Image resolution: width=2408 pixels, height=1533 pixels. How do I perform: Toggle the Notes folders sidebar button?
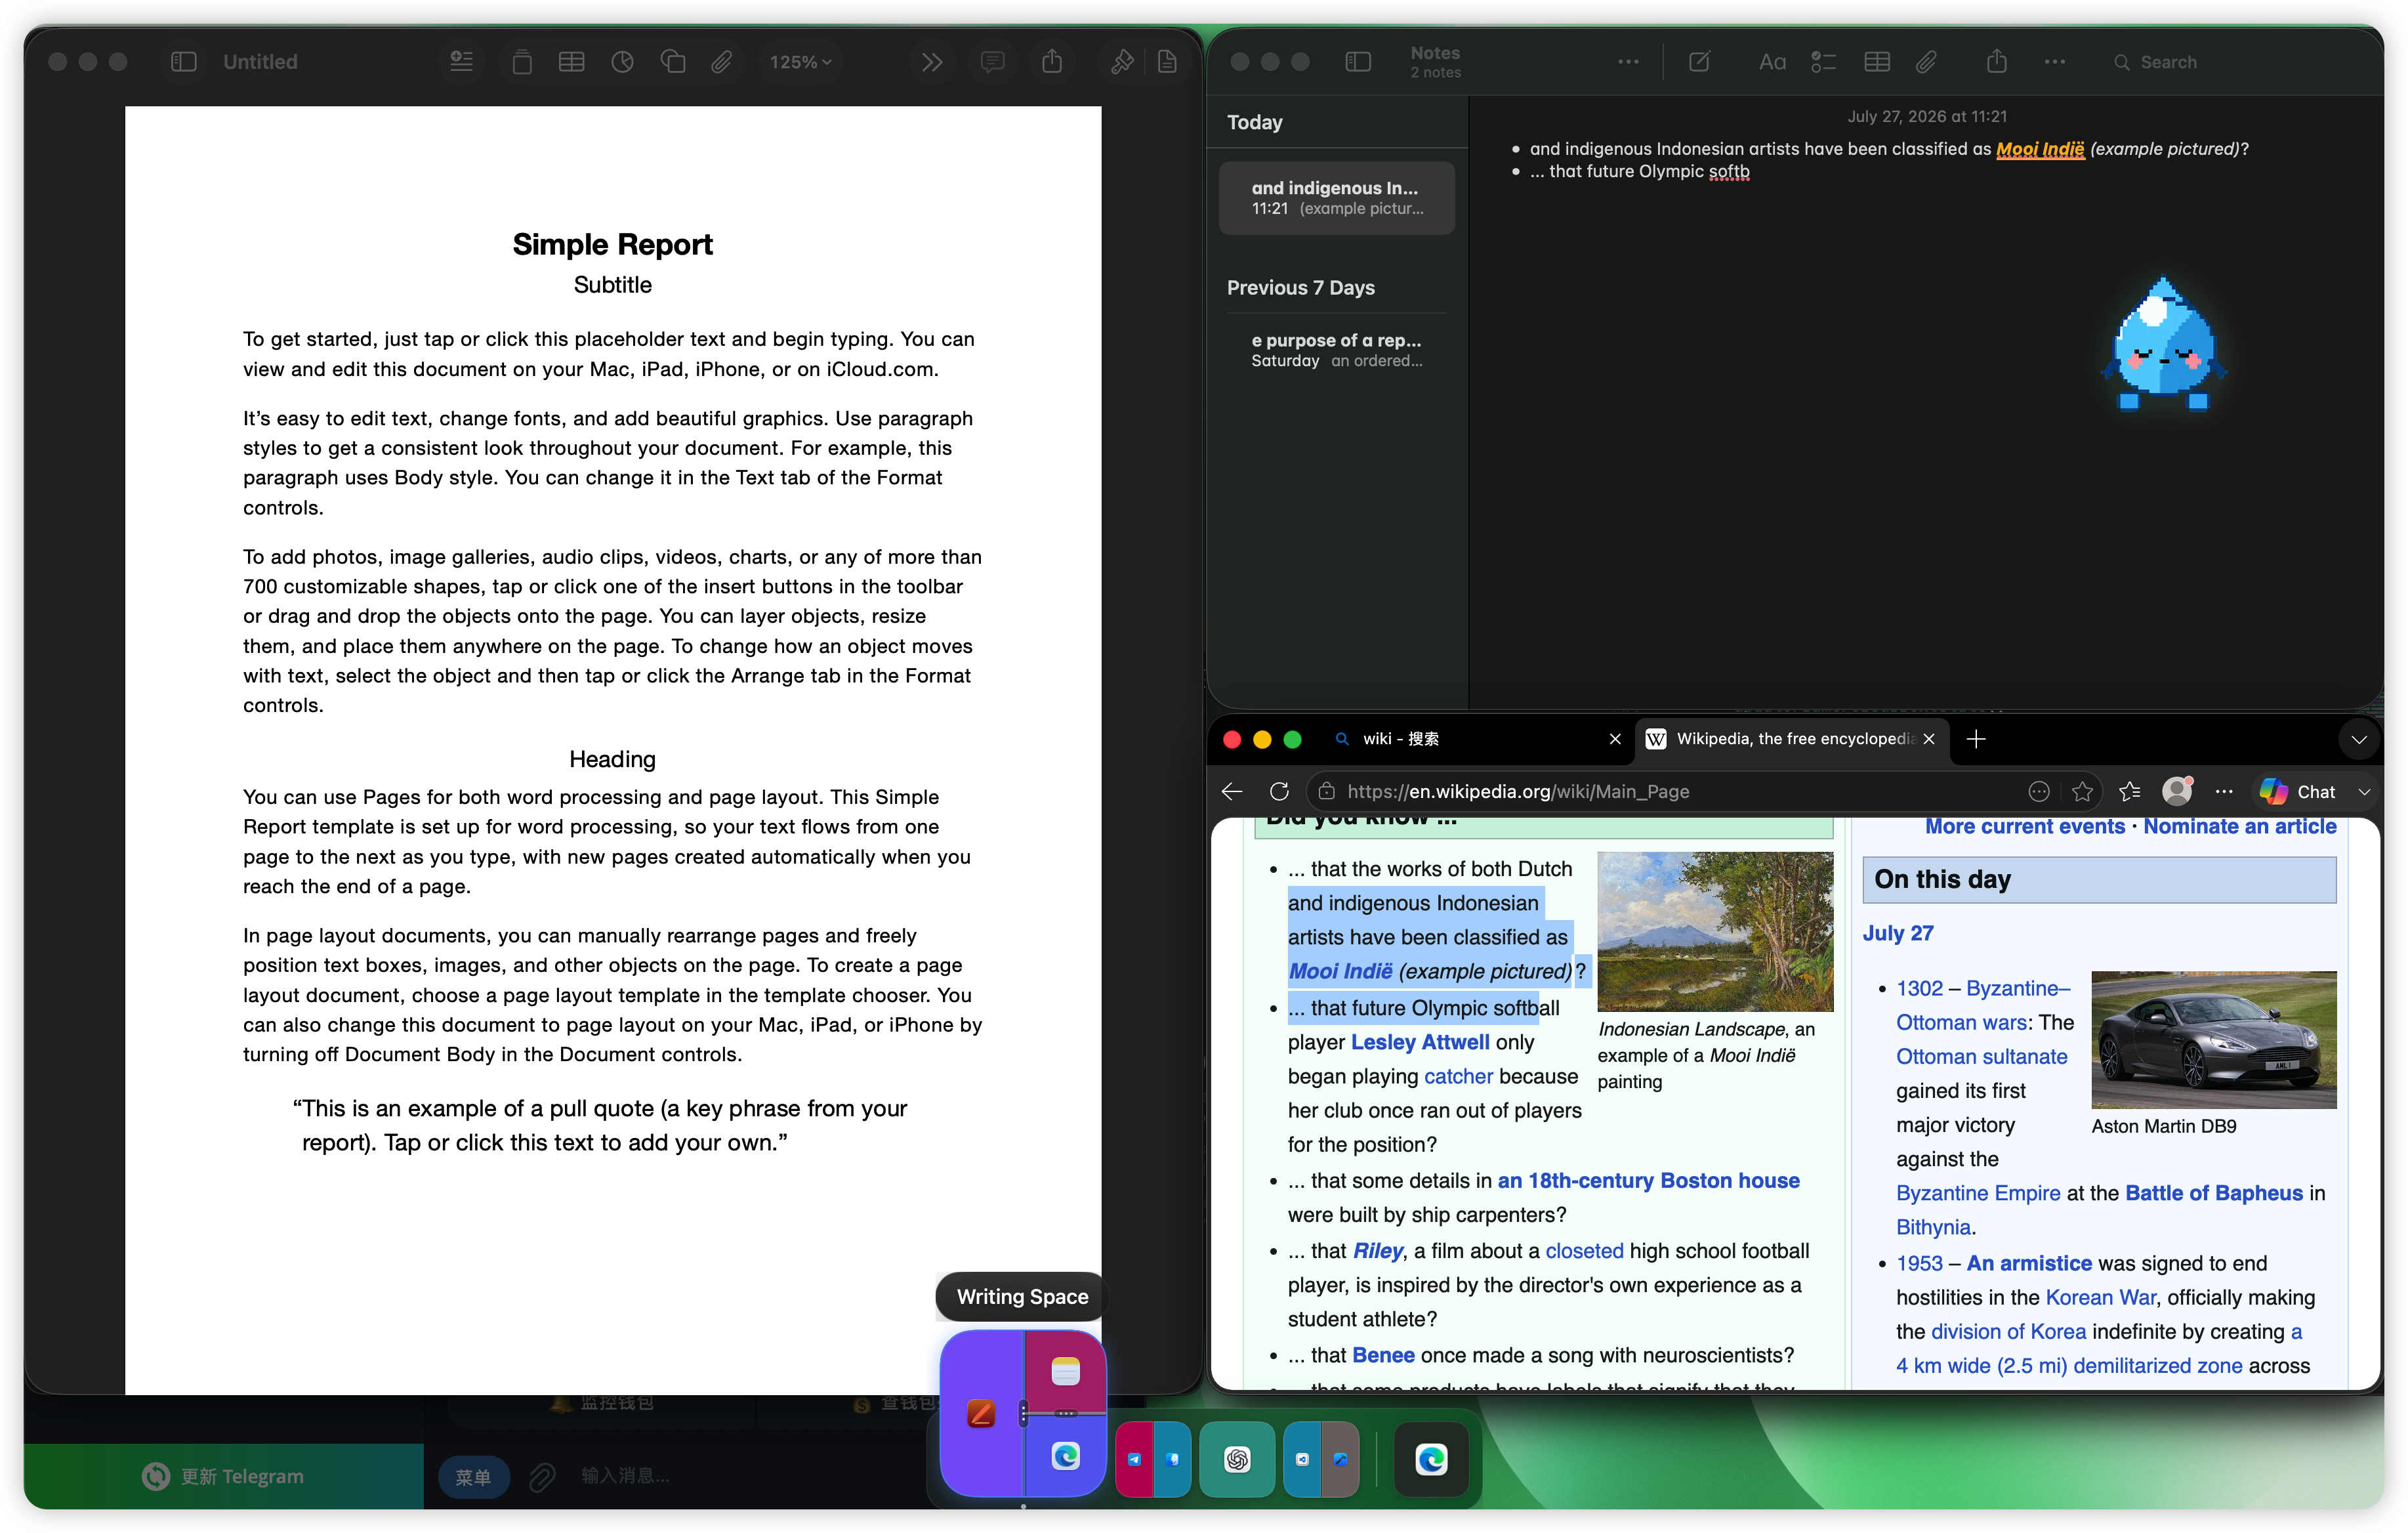pyautogui.click(x=1358, y=62)
